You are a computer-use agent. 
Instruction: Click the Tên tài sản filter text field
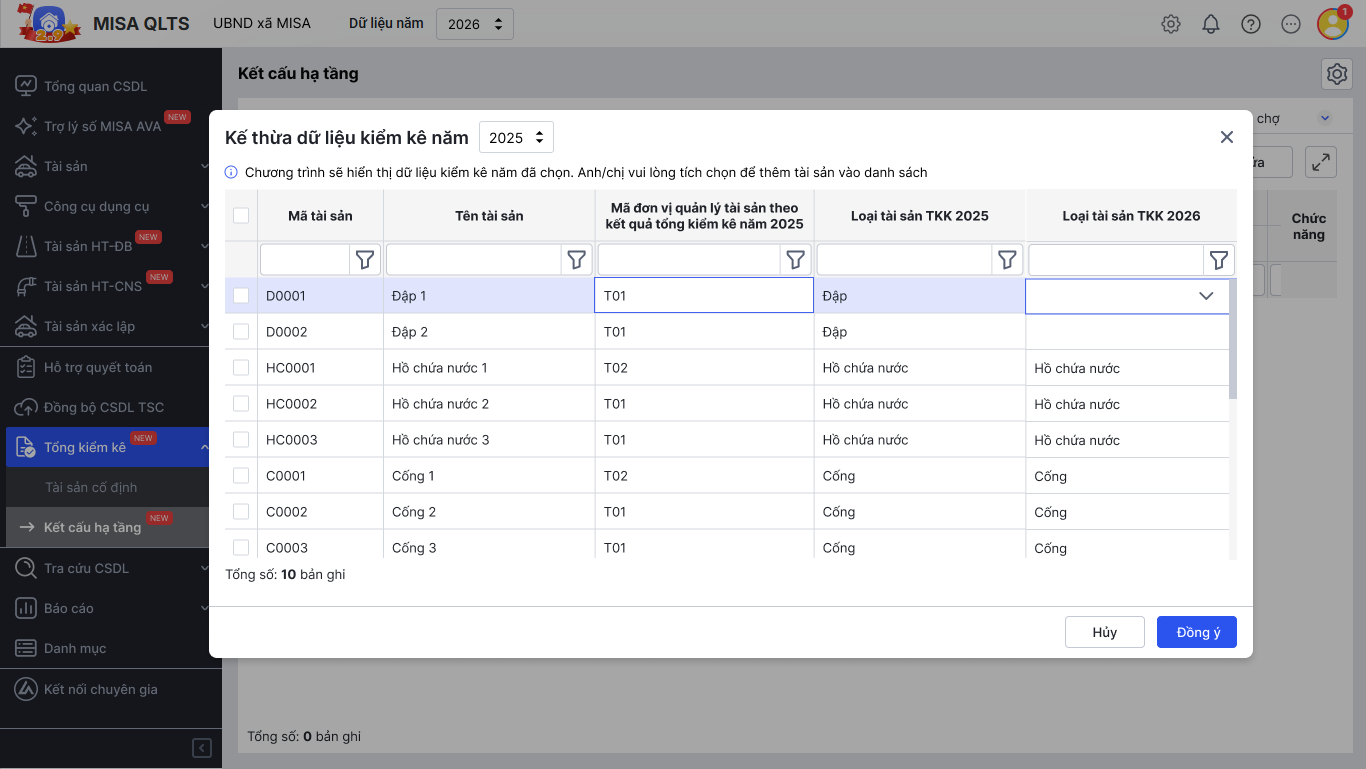(x=473, y=260)
